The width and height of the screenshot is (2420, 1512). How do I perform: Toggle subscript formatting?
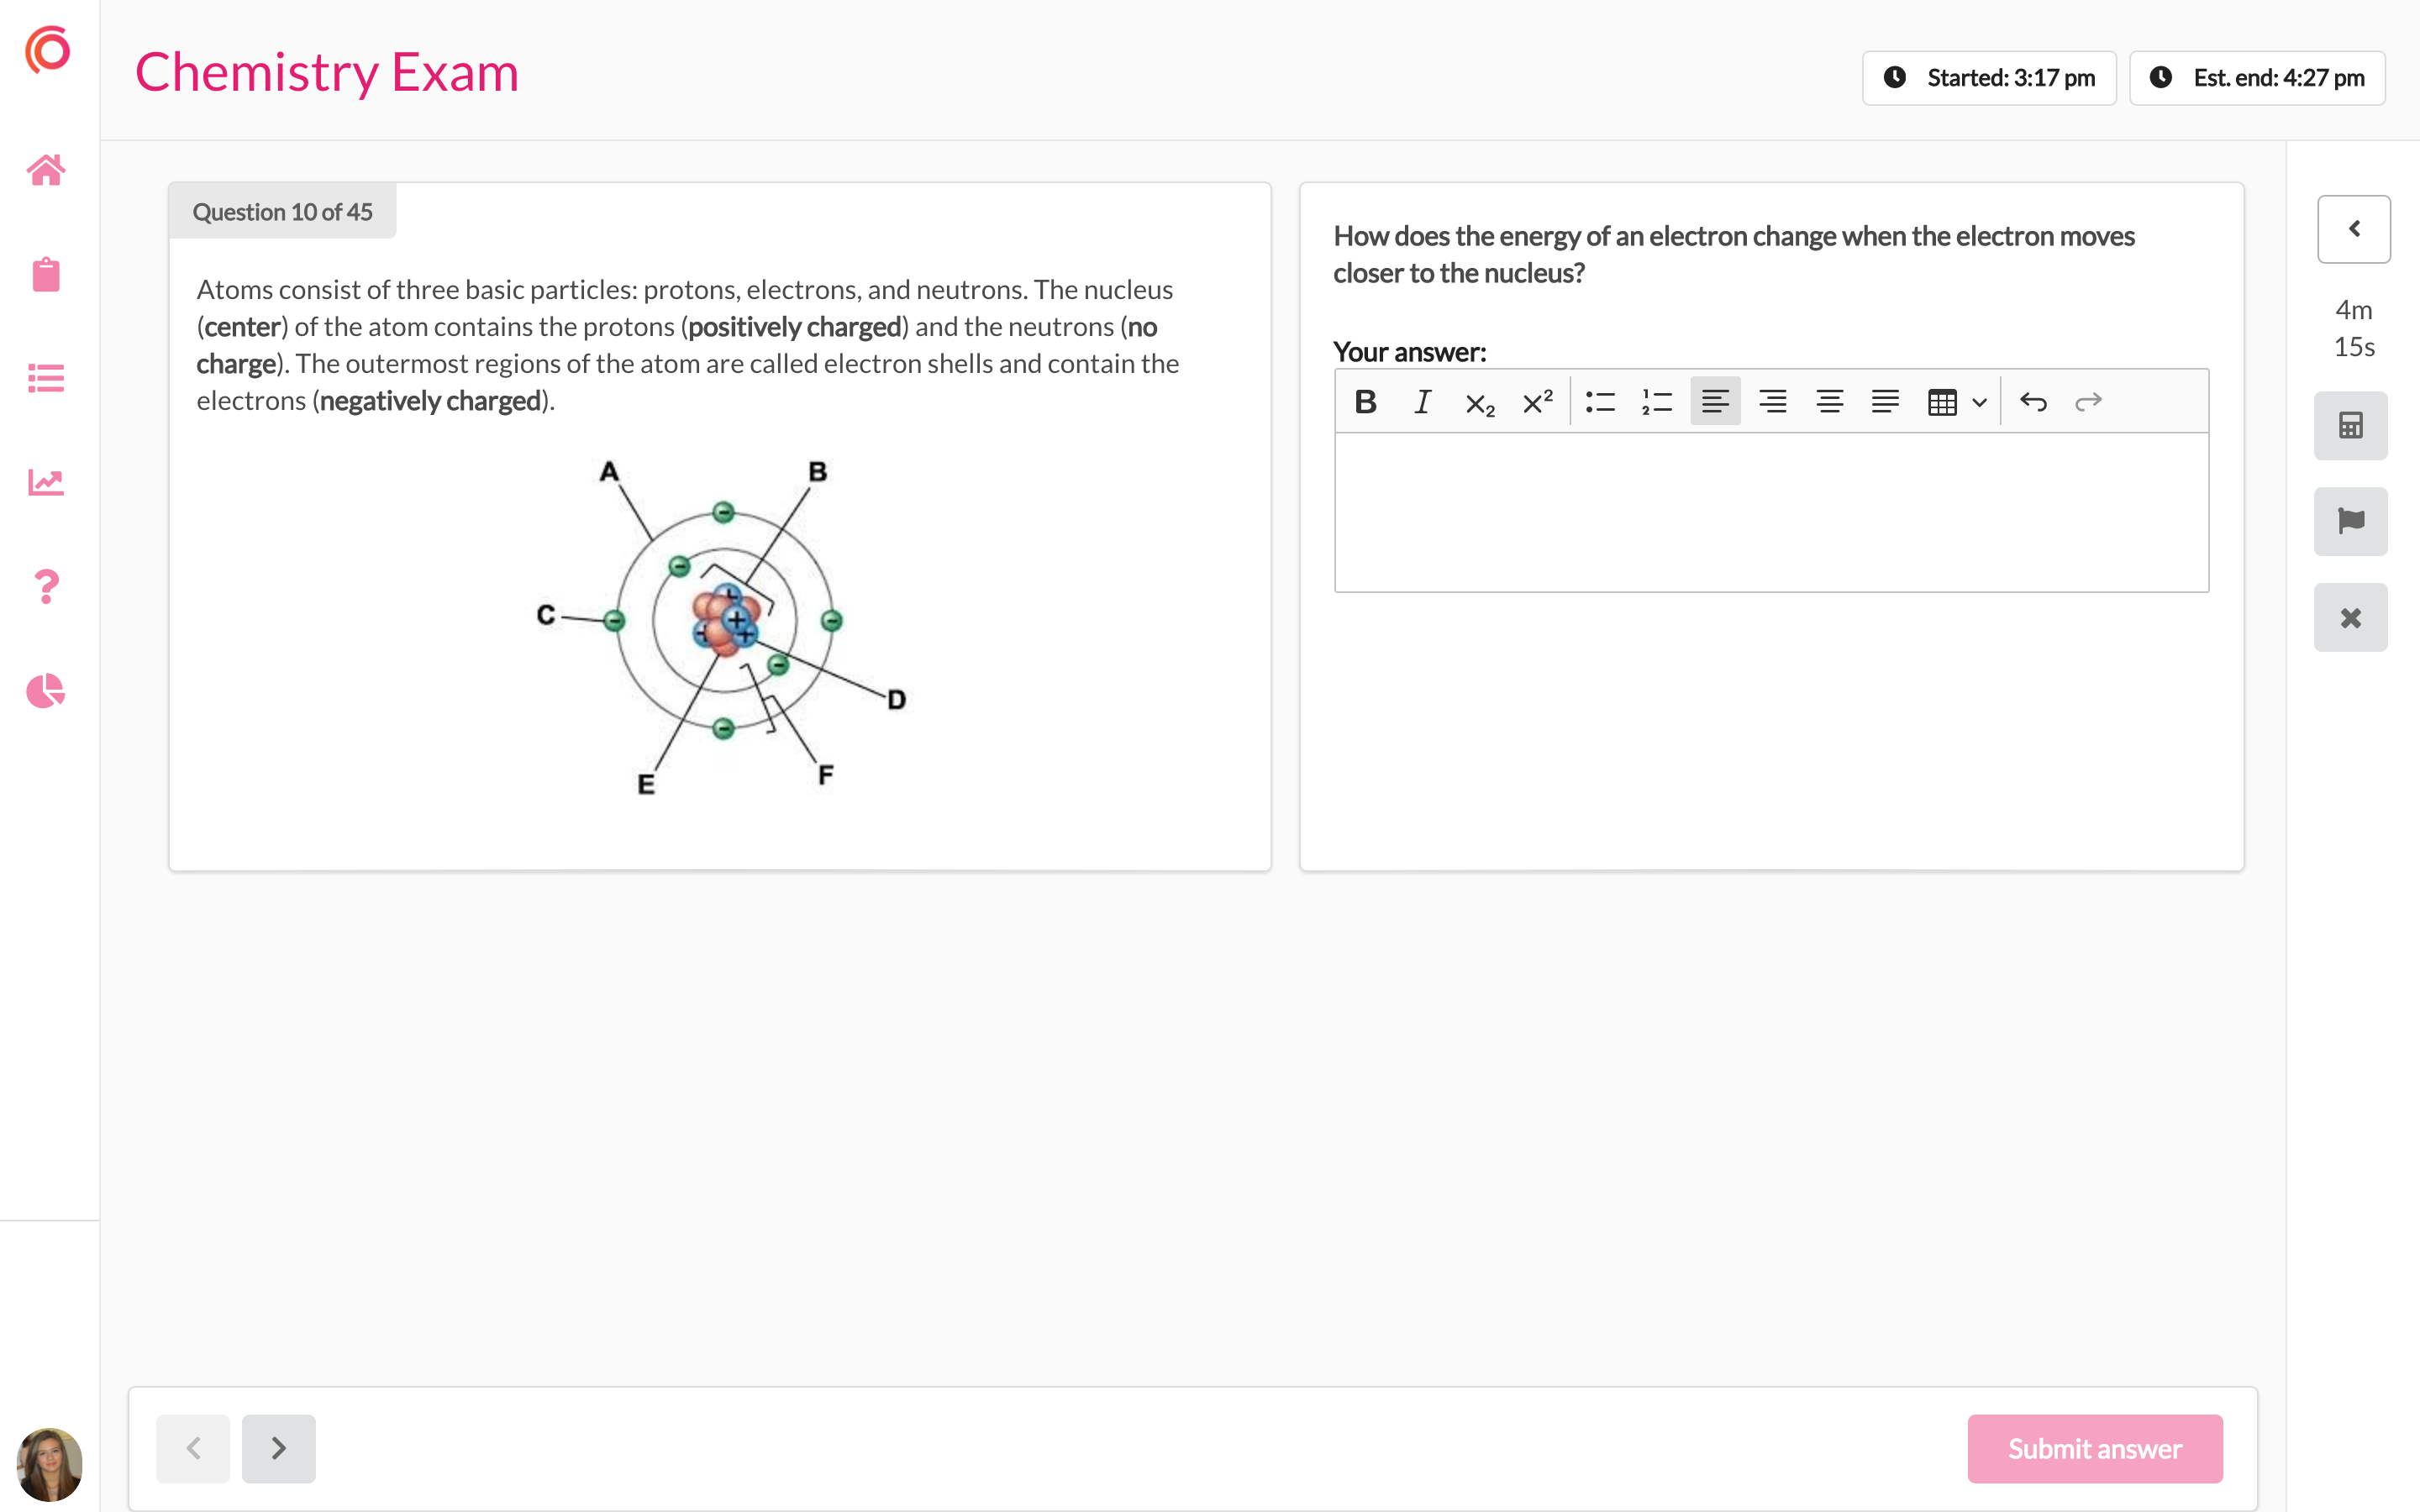[1480, 402]
